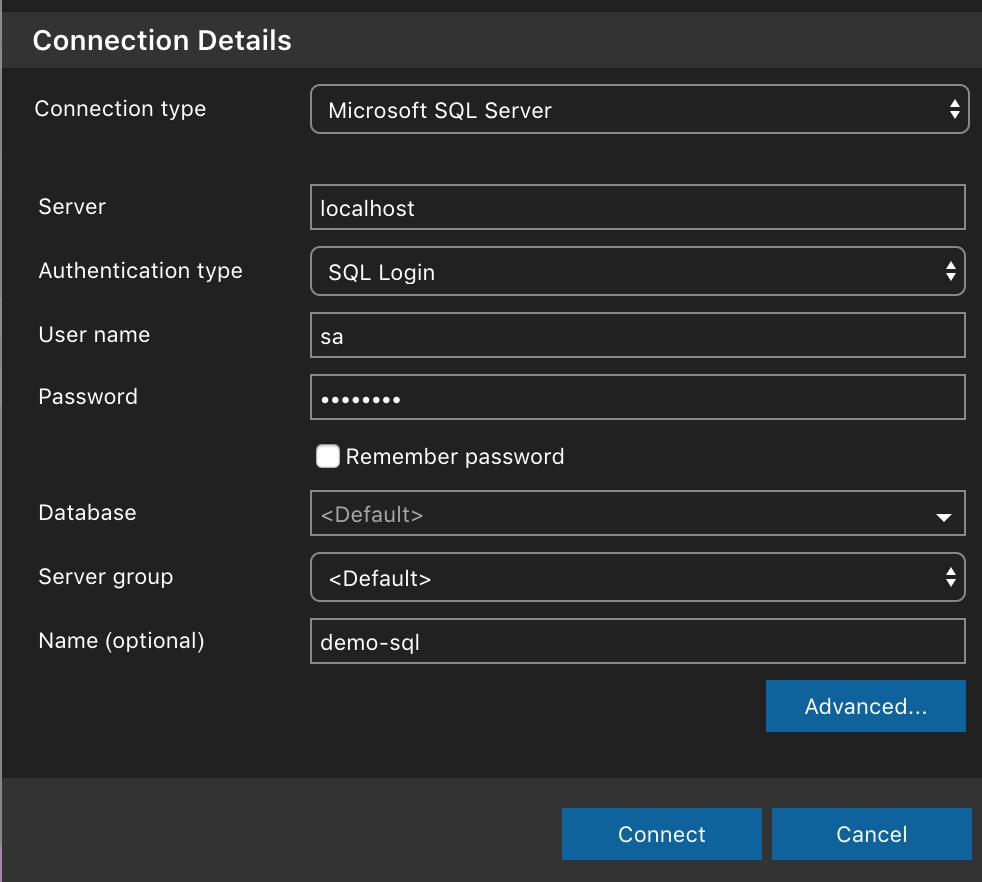Viewport: 982px width, 882px height.
Task: Click the Server label
Action: click(72, 207)
